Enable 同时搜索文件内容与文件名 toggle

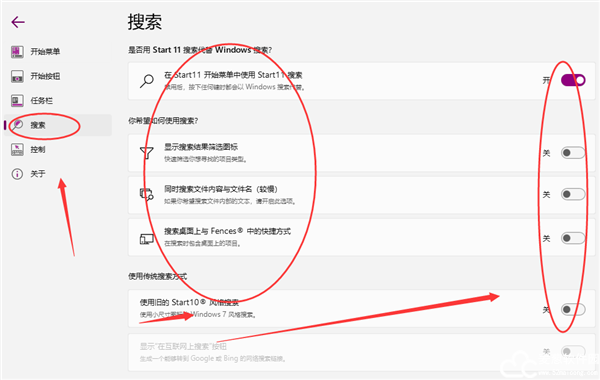573,194
